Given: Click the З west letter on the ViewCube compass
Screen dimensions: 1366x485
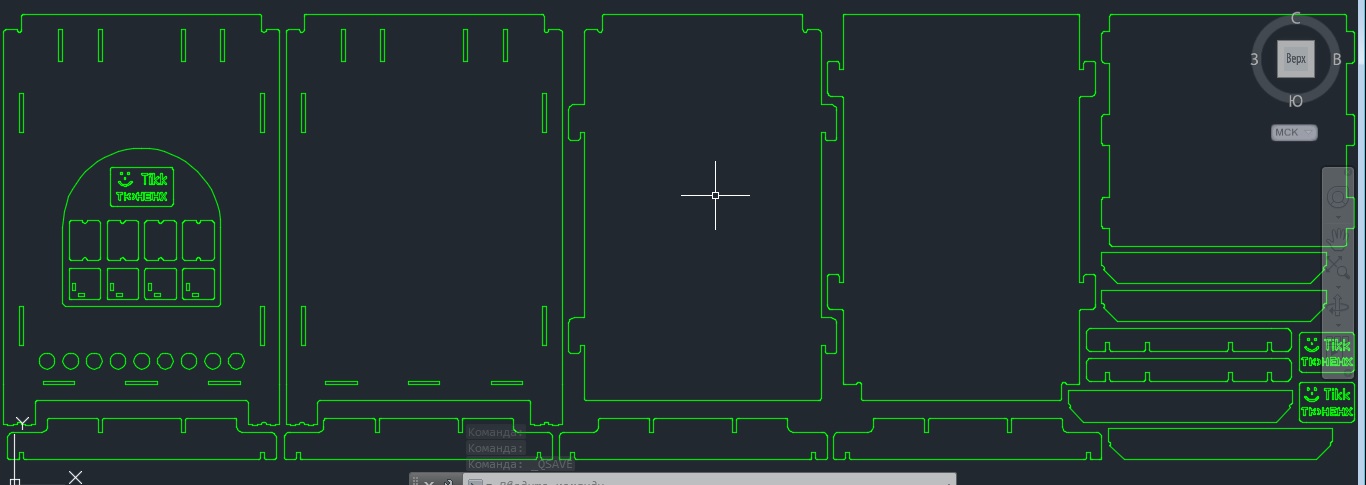Looking at the screenshot, I should click(1254, 59).
